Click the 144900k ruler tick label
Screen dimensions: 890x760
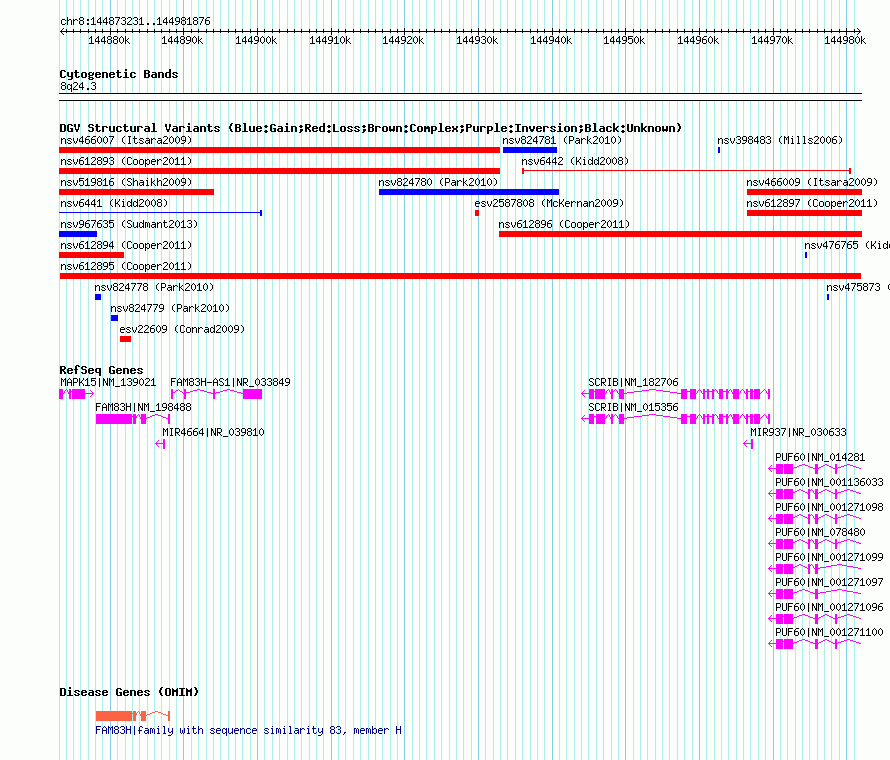(x=256, y=40)
